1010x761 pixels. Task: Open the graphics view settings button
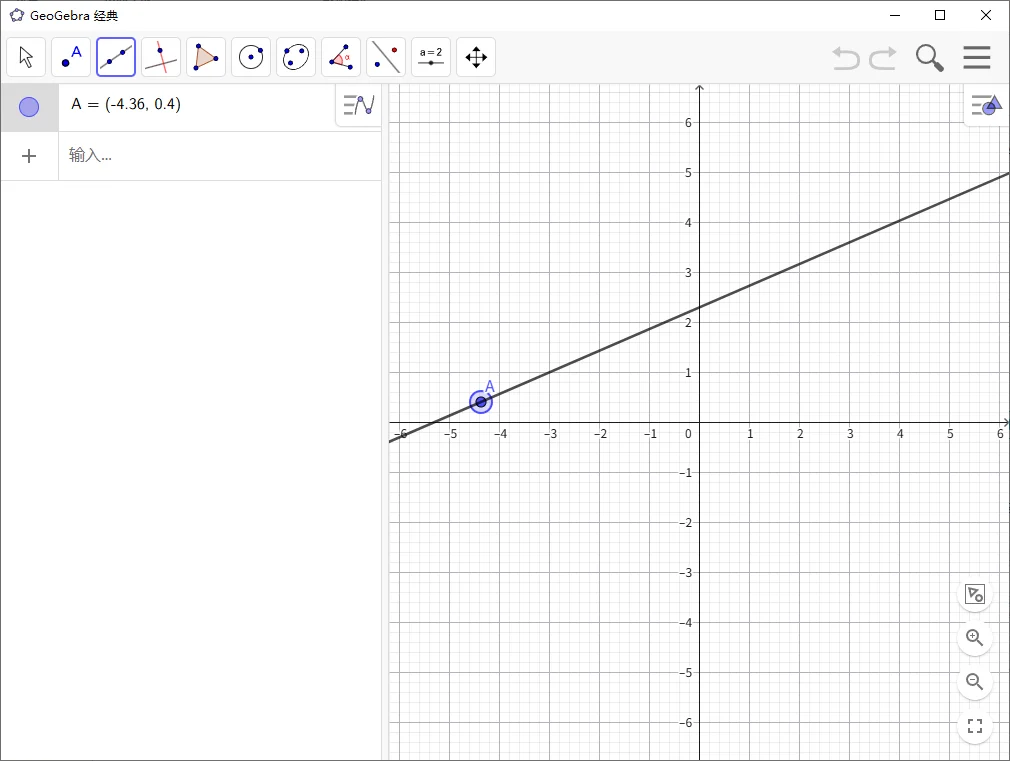click(975, 594)
